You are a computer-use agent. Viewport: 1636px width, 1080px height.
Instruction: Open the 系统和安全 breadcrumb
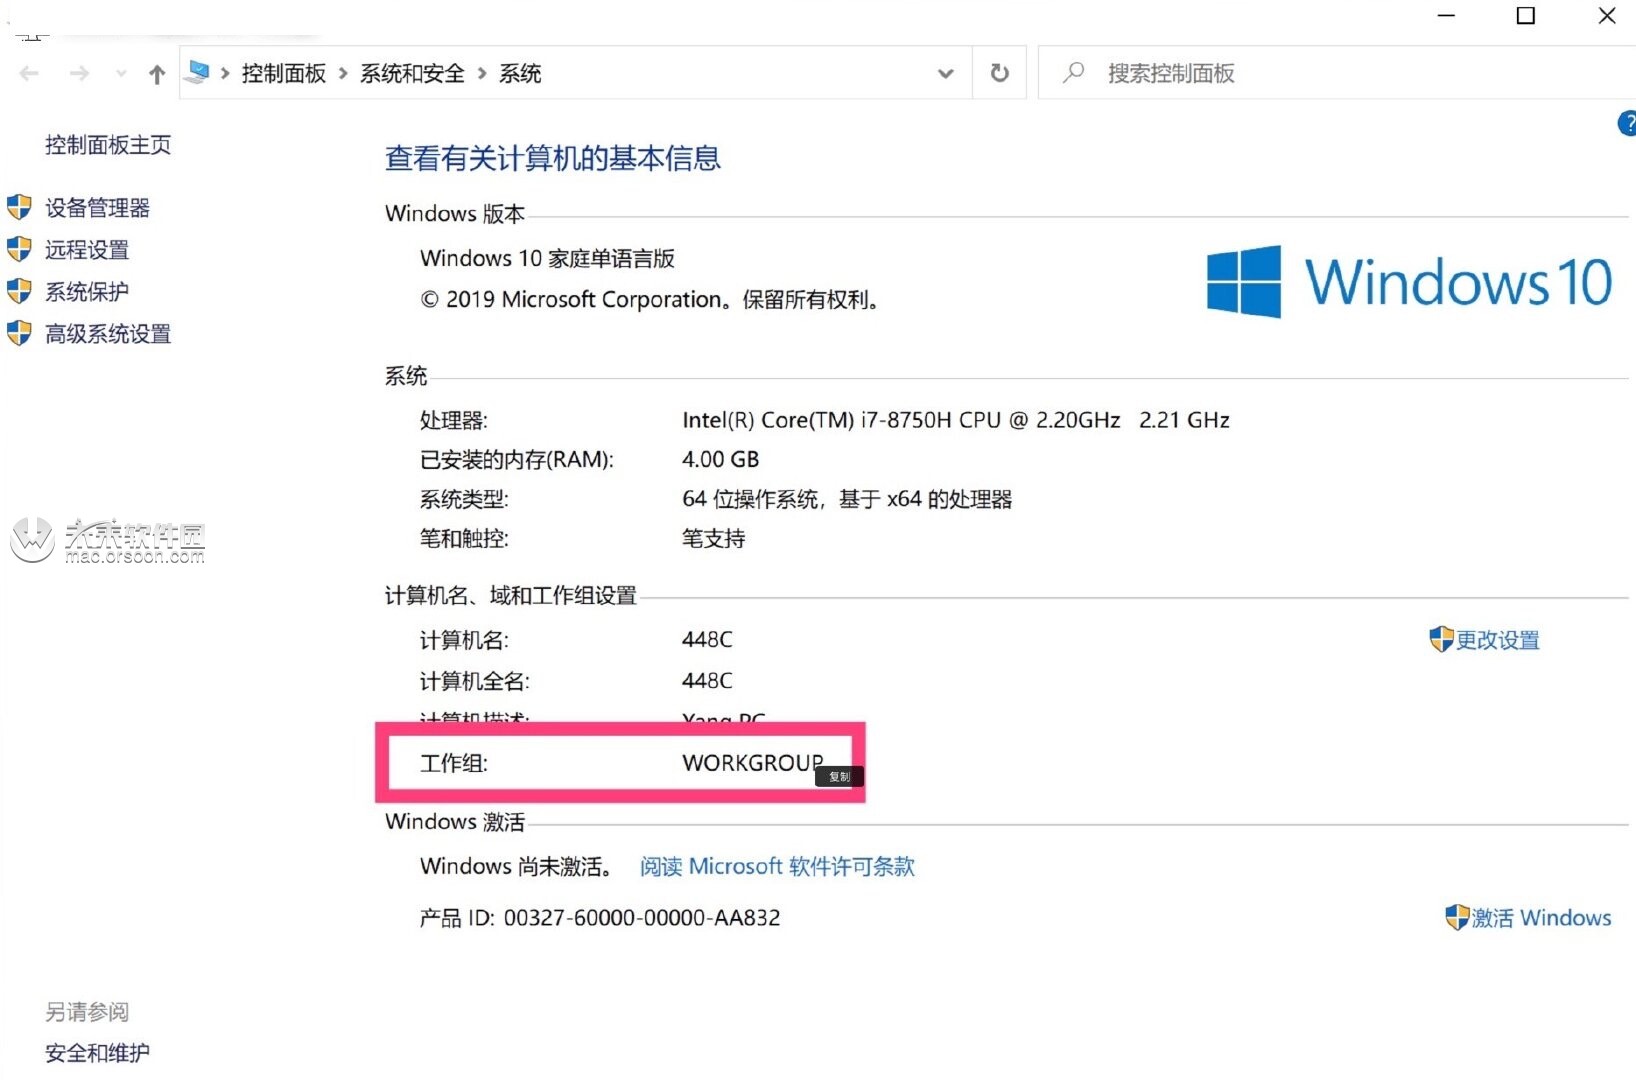click(x=412, y=73)
